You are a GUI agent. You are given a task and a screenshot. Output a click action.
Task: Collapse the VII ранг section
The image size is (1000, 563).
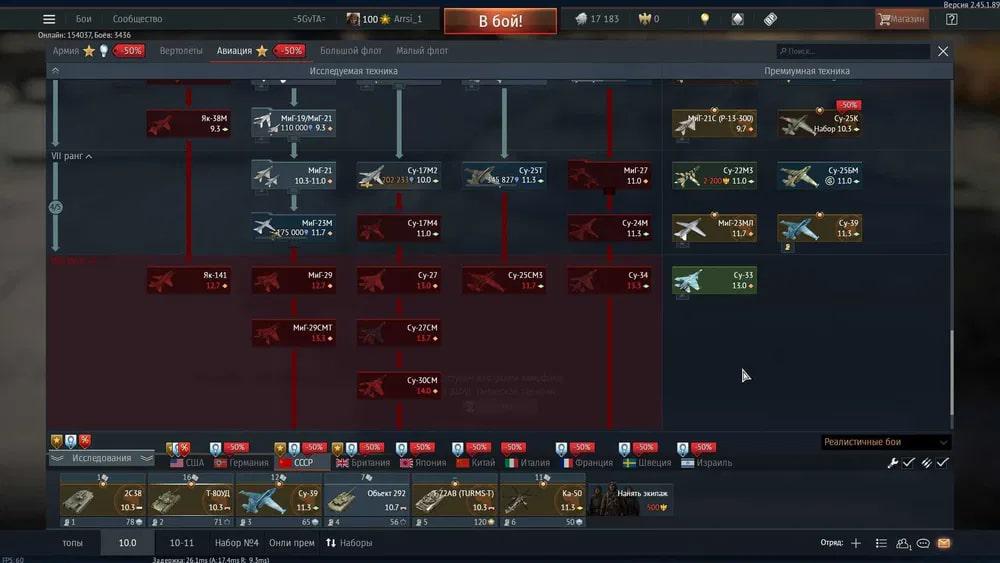point(89,157)
